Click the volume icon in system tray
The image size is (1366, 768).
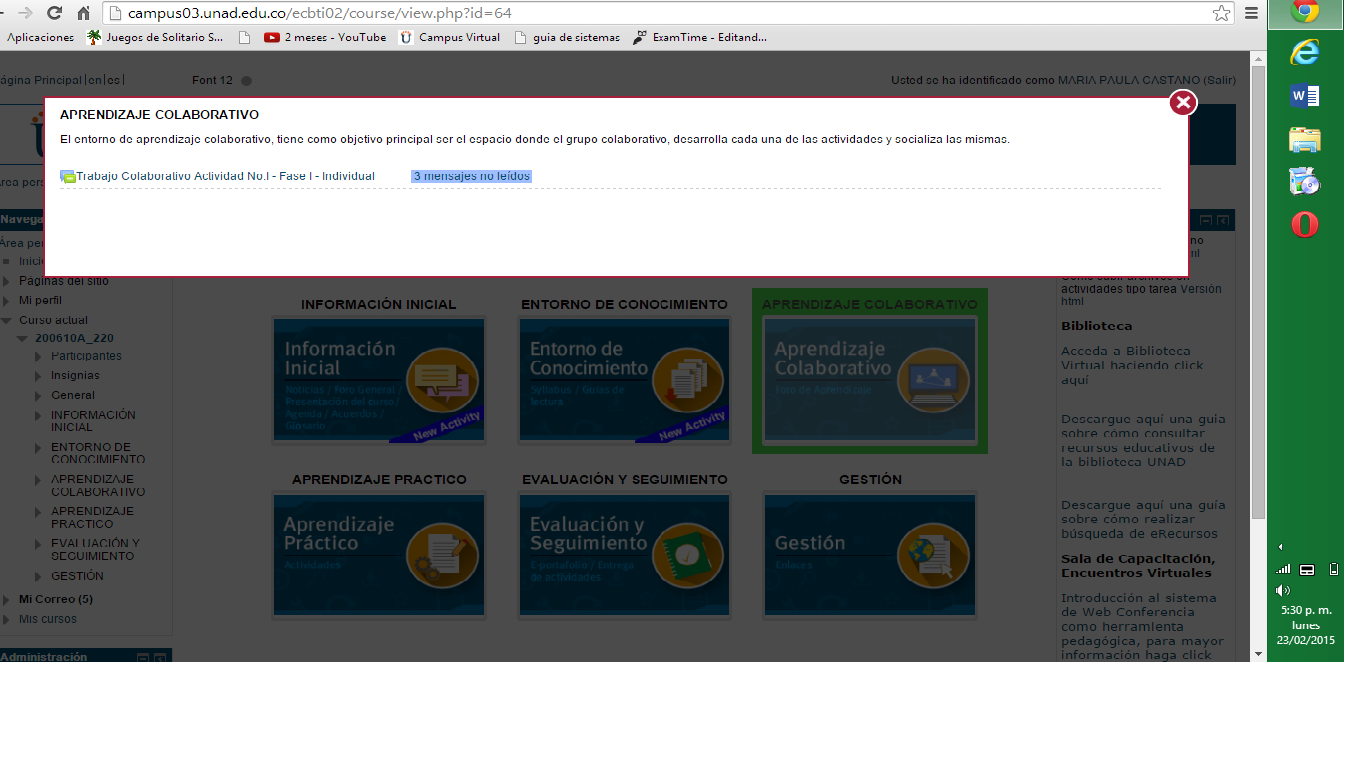[1284, 590]
